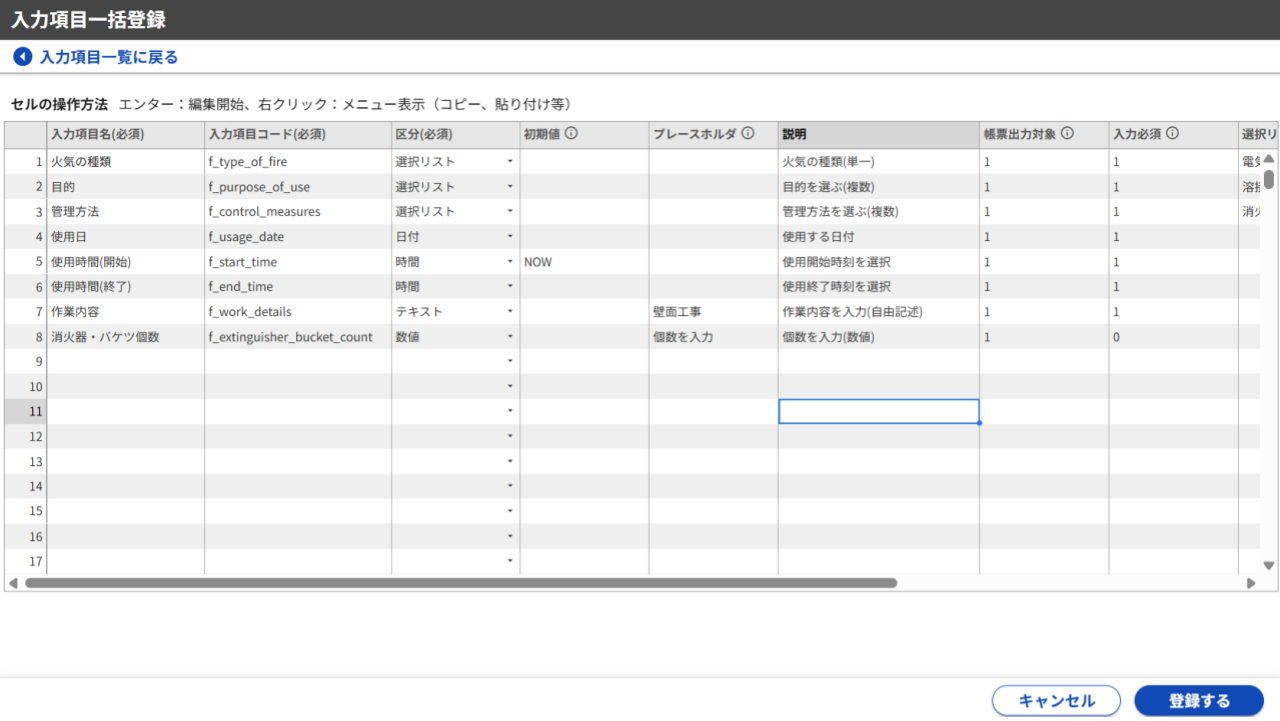Screen dimensions: 1280x721
Task: Select the f_extinguisher_bucket_count code cell
Action: [x=297, y=336]
